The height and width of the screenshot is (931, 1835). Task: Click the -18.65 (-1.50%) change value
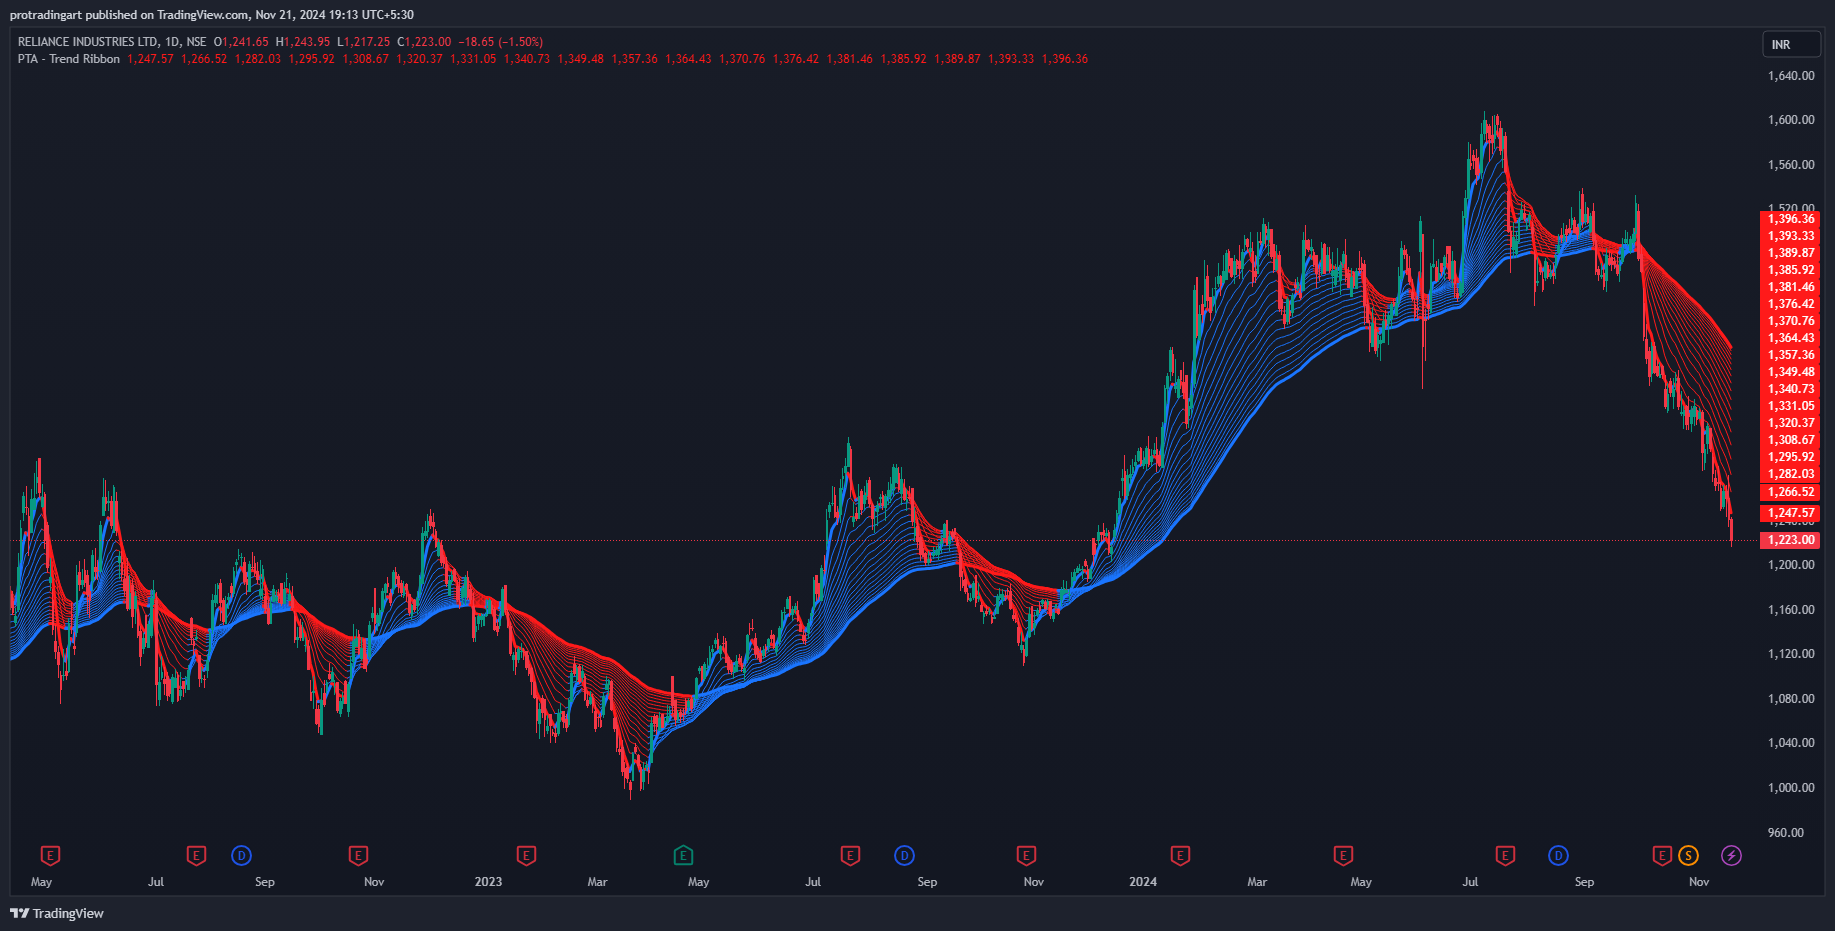click(x=500, y=42)
